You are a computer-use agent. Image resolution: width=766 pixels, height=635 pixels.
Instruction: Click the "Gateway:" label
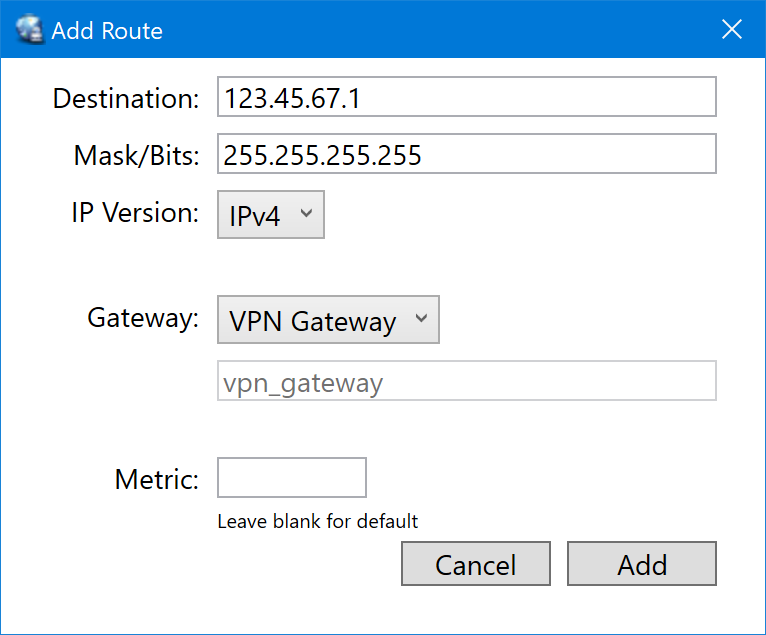tap(143, 318)
